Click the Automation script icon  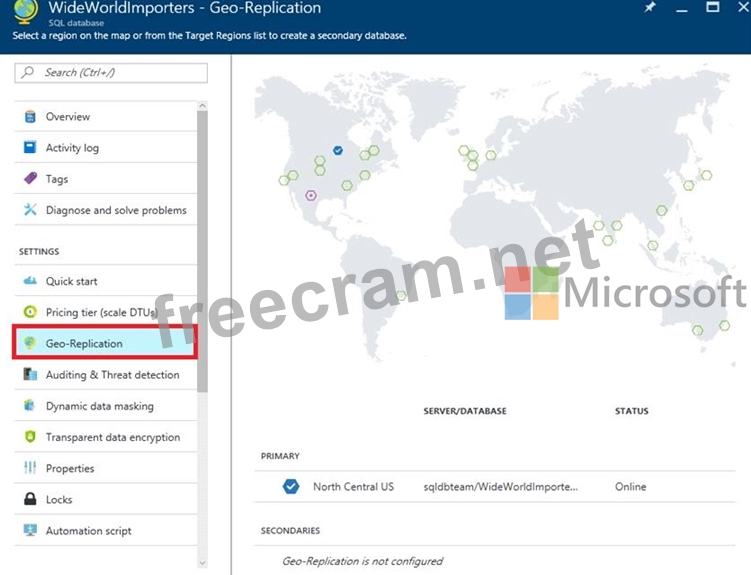(x=30, y=530)
